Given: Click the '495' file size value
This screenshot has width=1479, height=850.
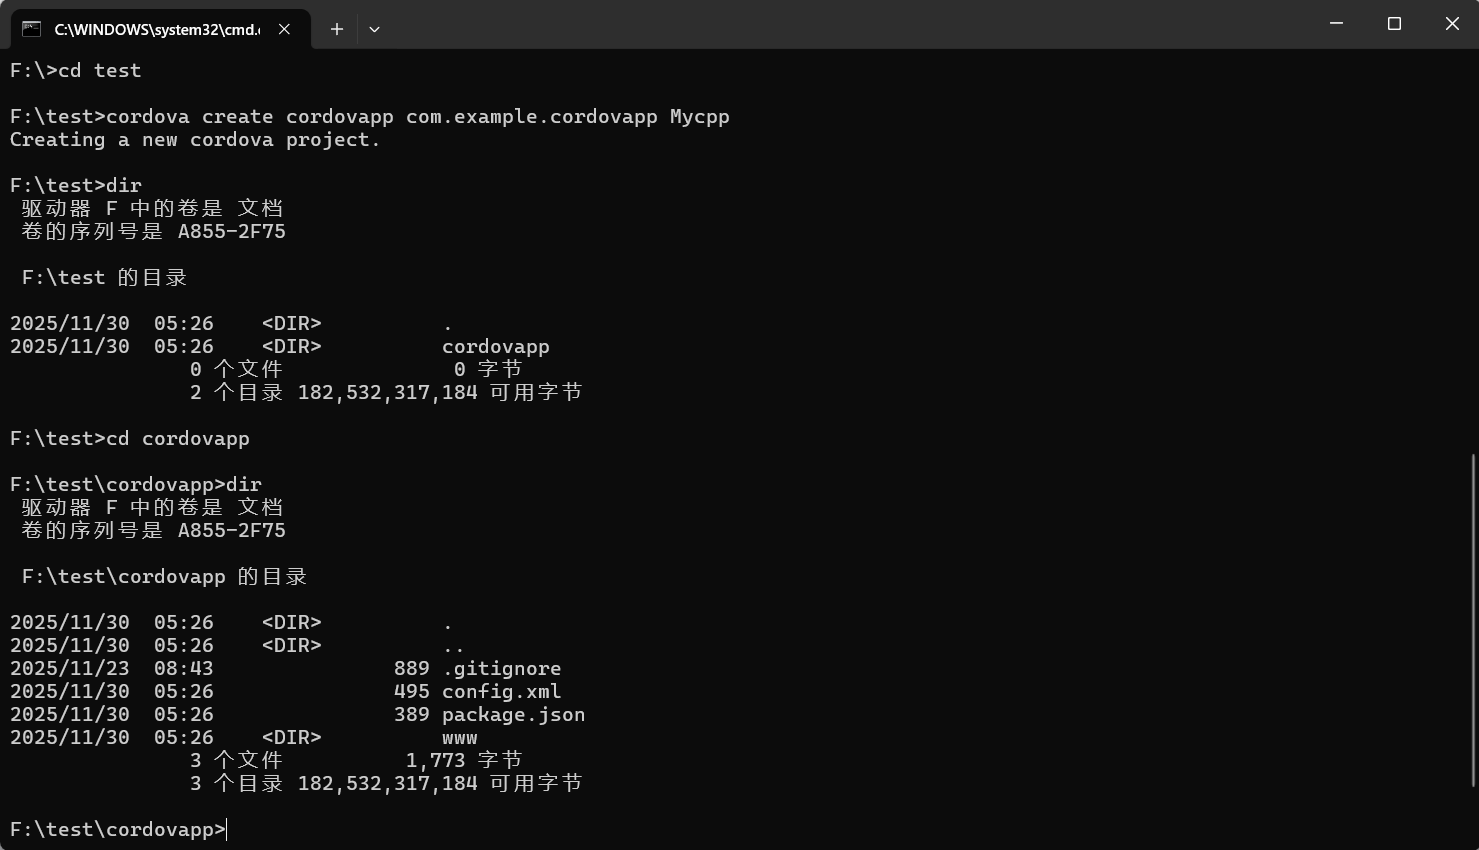Looking at the screenshot, I should (412, 691).
